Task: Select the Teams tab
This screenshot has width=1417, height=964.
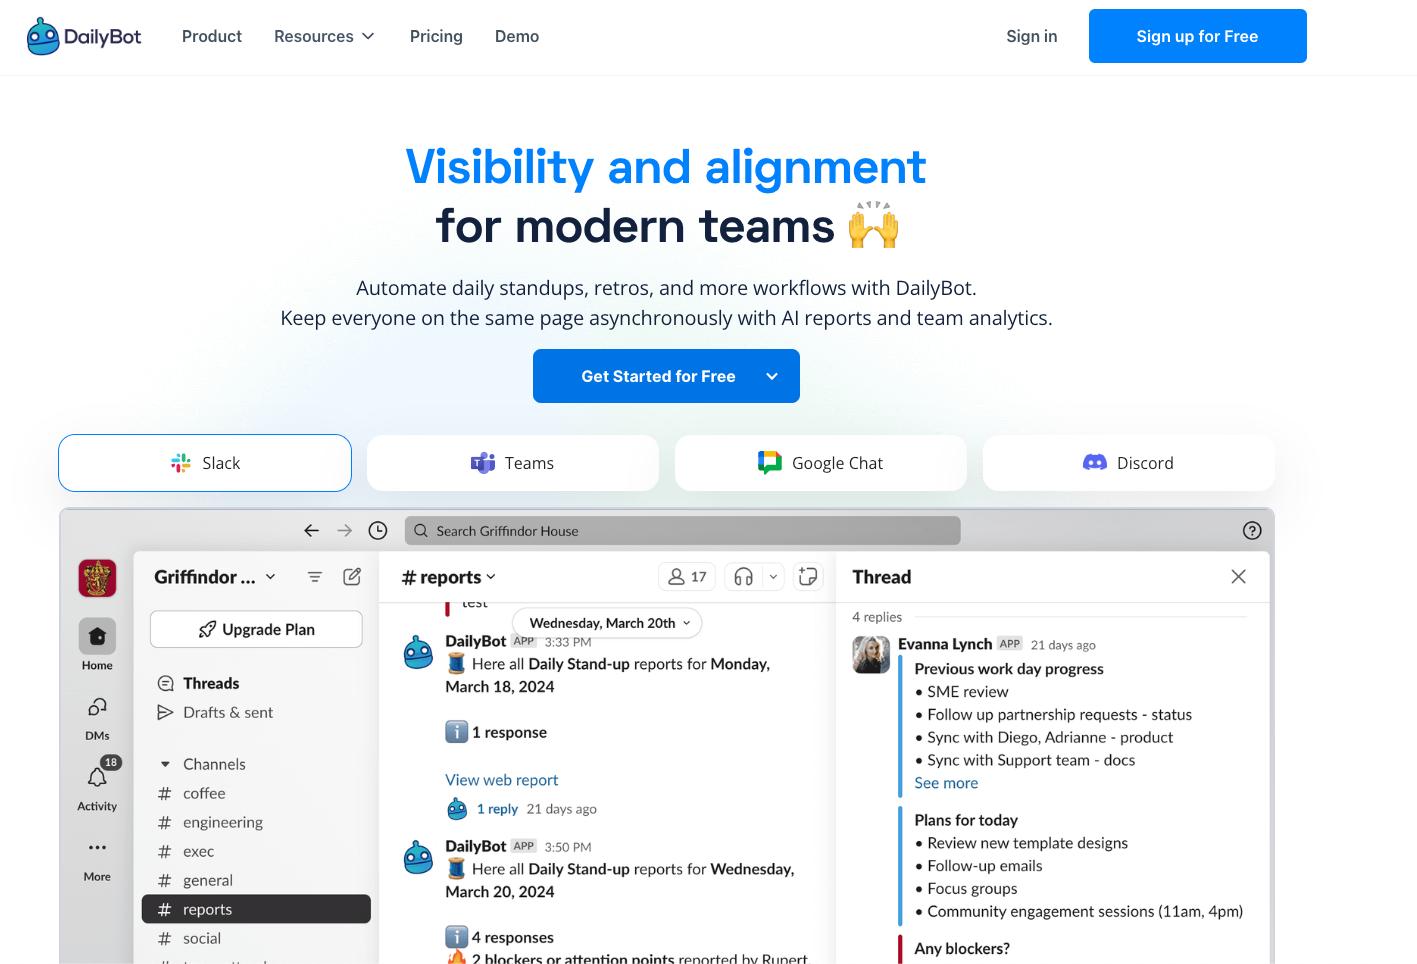Action: click(x=513, y=463)
